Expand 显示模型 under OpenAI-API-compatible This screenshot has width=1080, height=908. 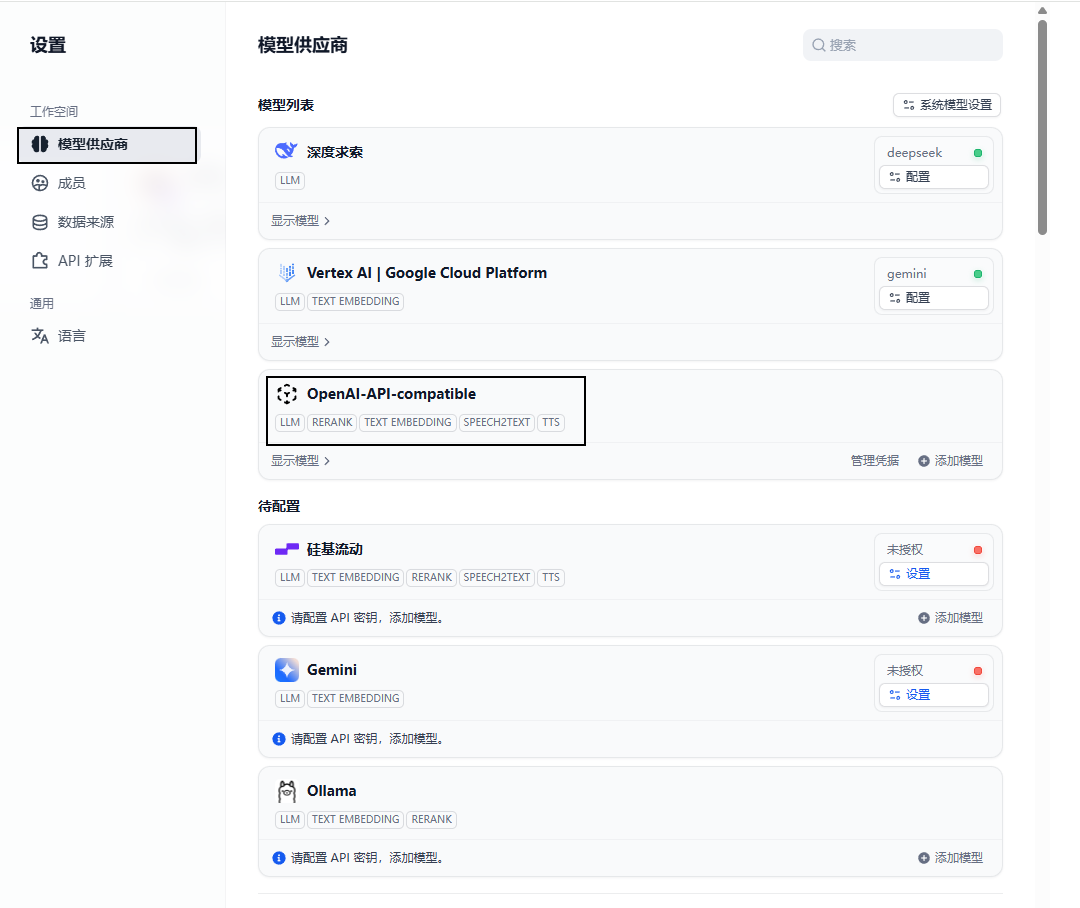300,461
